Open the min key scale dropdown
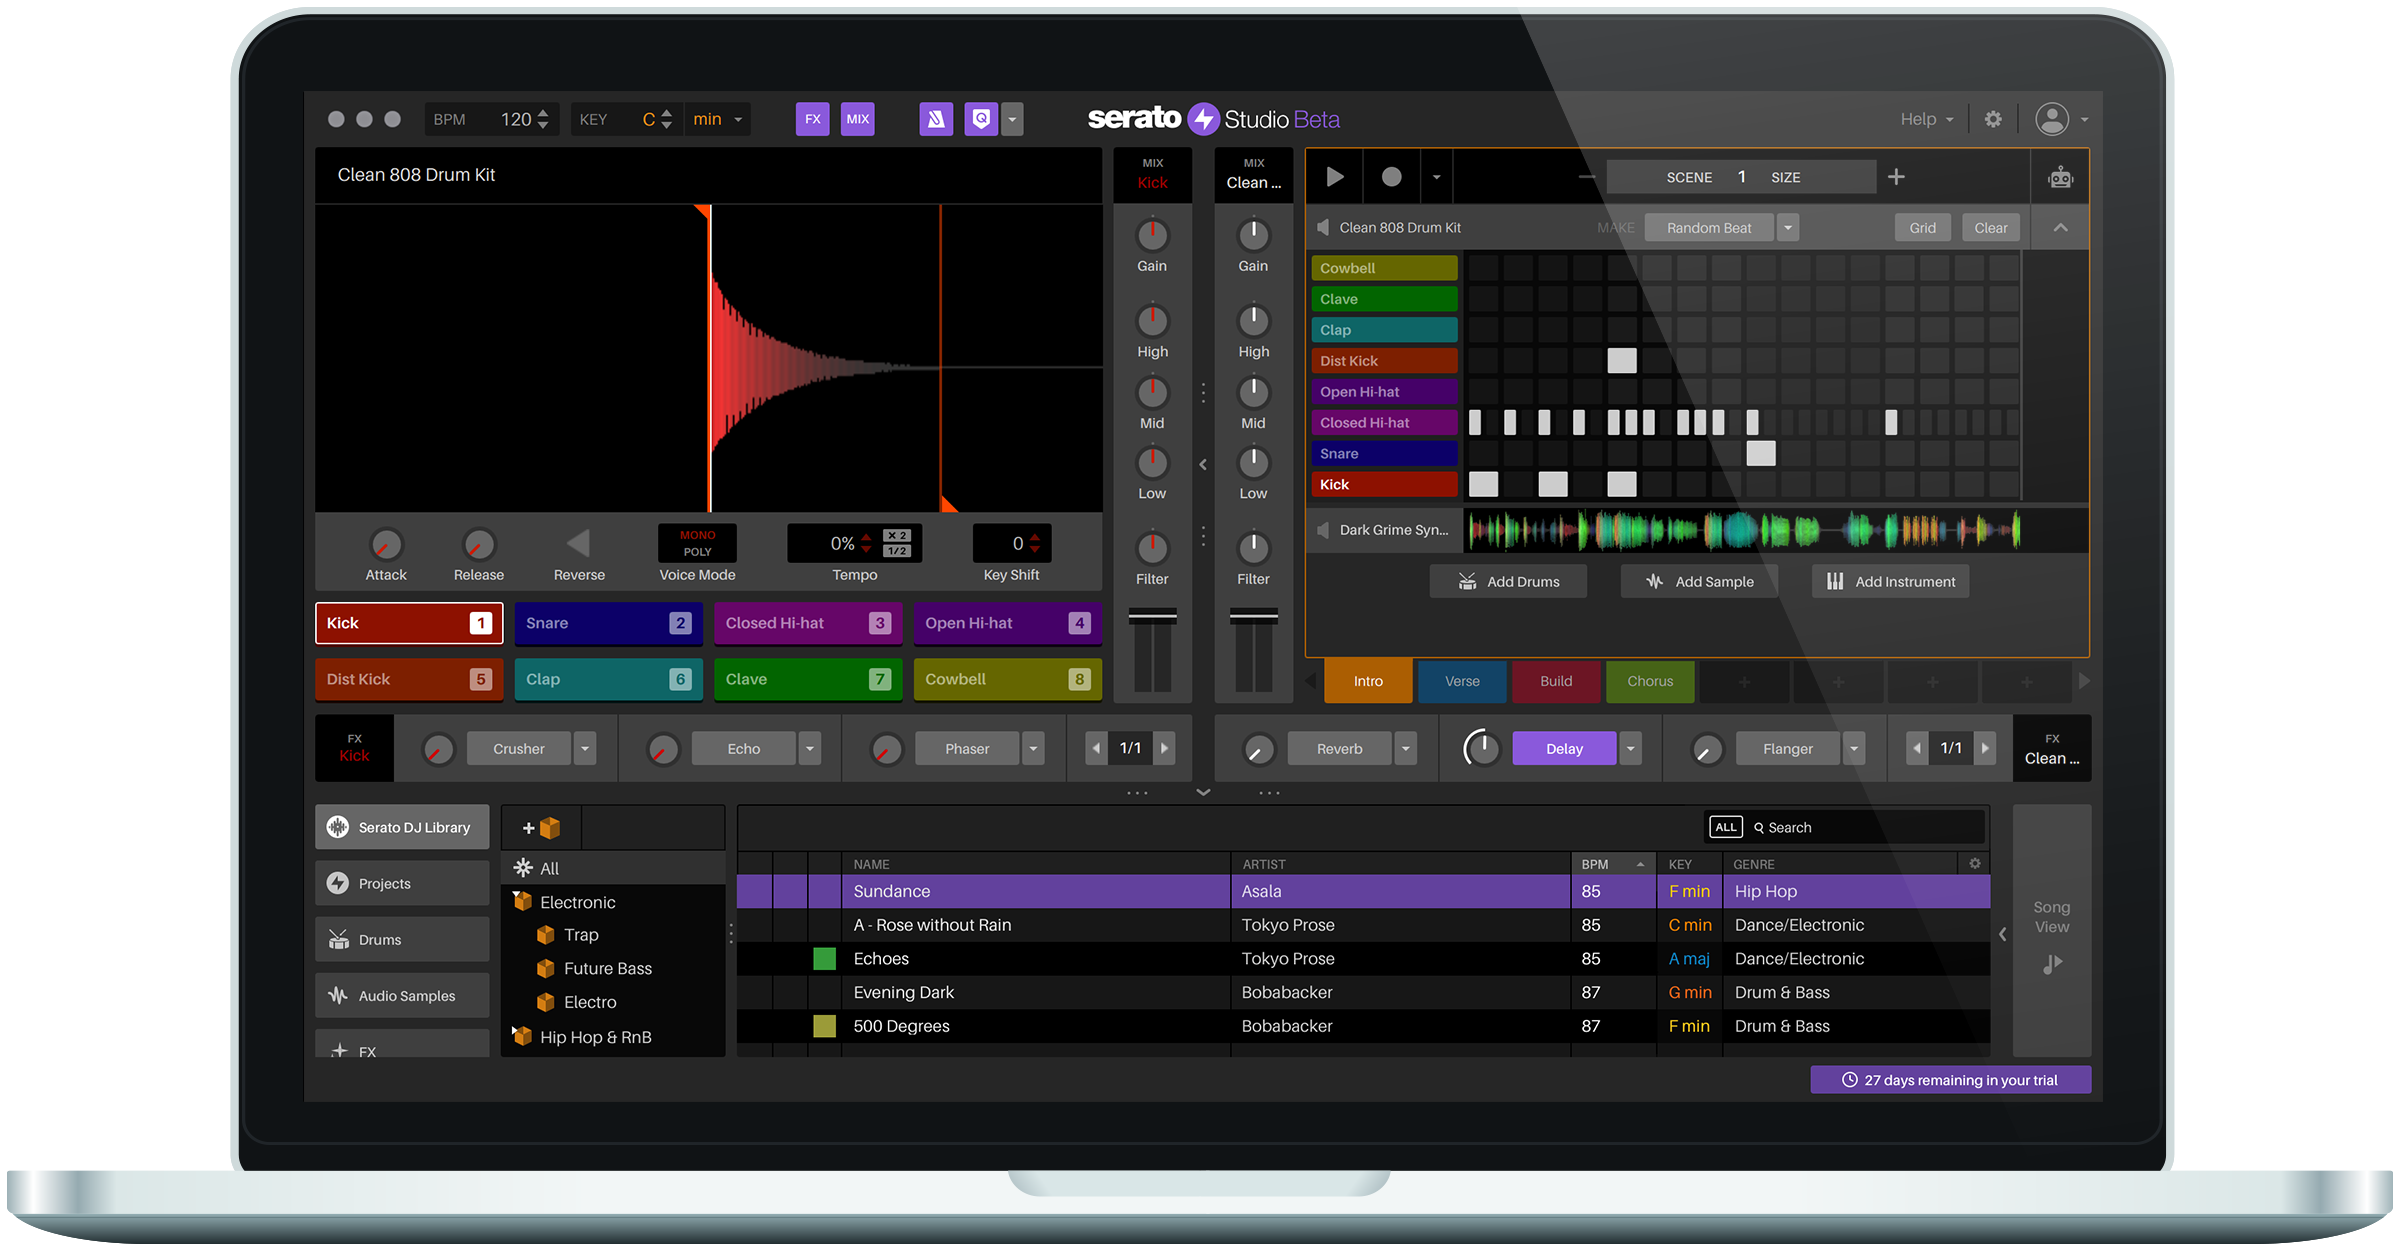2400x1250 pixels. [x=717, y=119]
